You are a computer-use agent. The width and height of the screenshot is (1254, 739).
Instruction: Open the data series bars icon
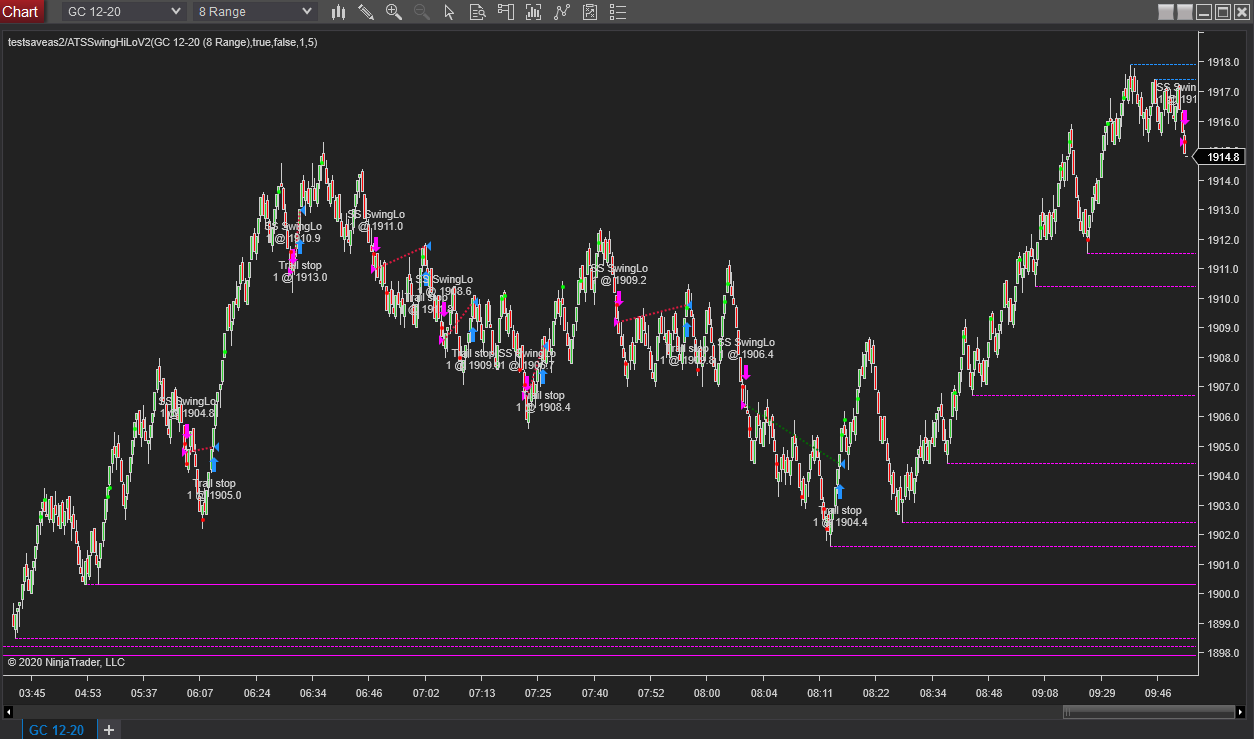(x=533, y=12)
